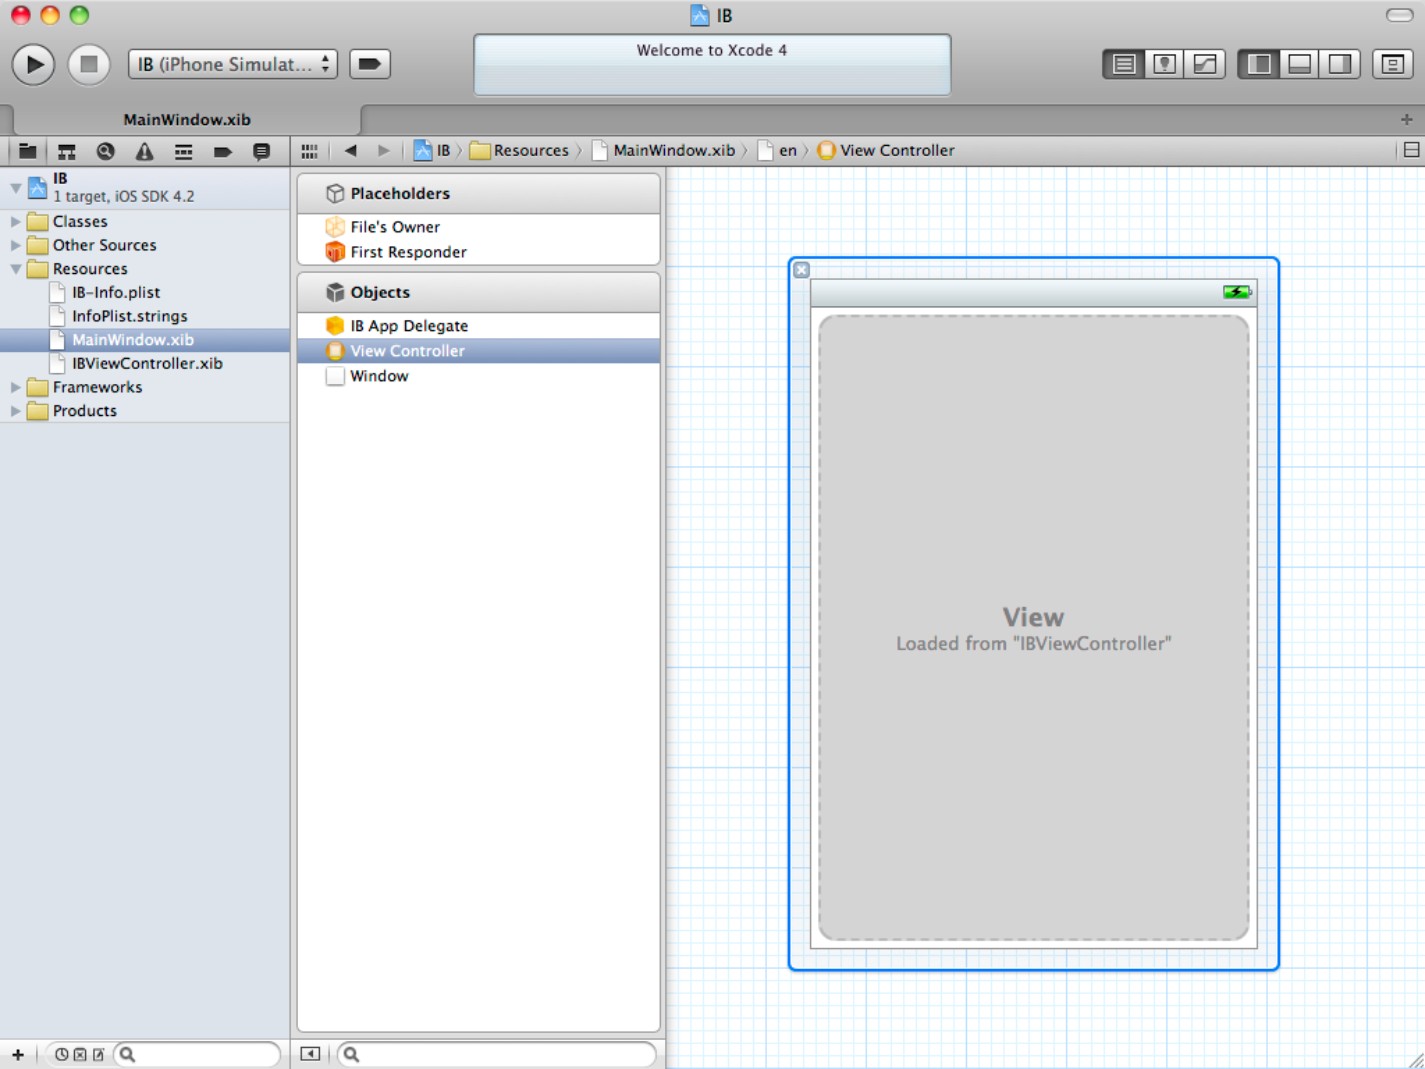Click Resources in the jump bar
The width and height of the screenshot is (1425, 1069).
tap(519, 150)
